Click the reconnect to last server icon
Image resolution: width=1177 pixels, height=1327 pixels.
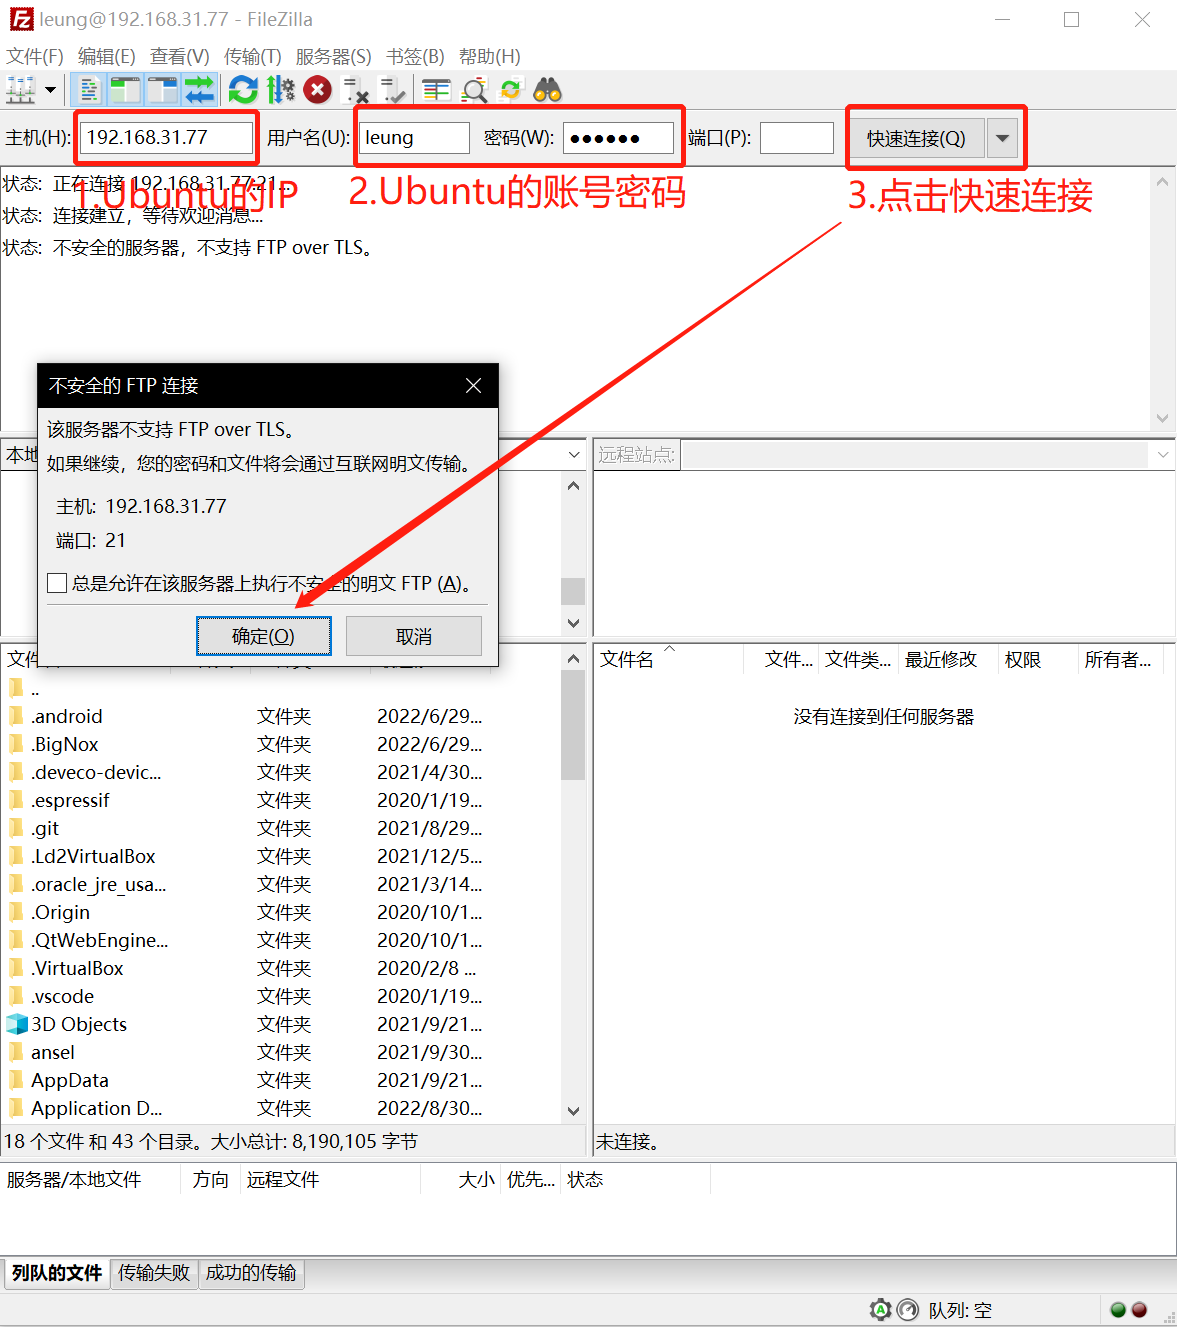coord(393,90)
